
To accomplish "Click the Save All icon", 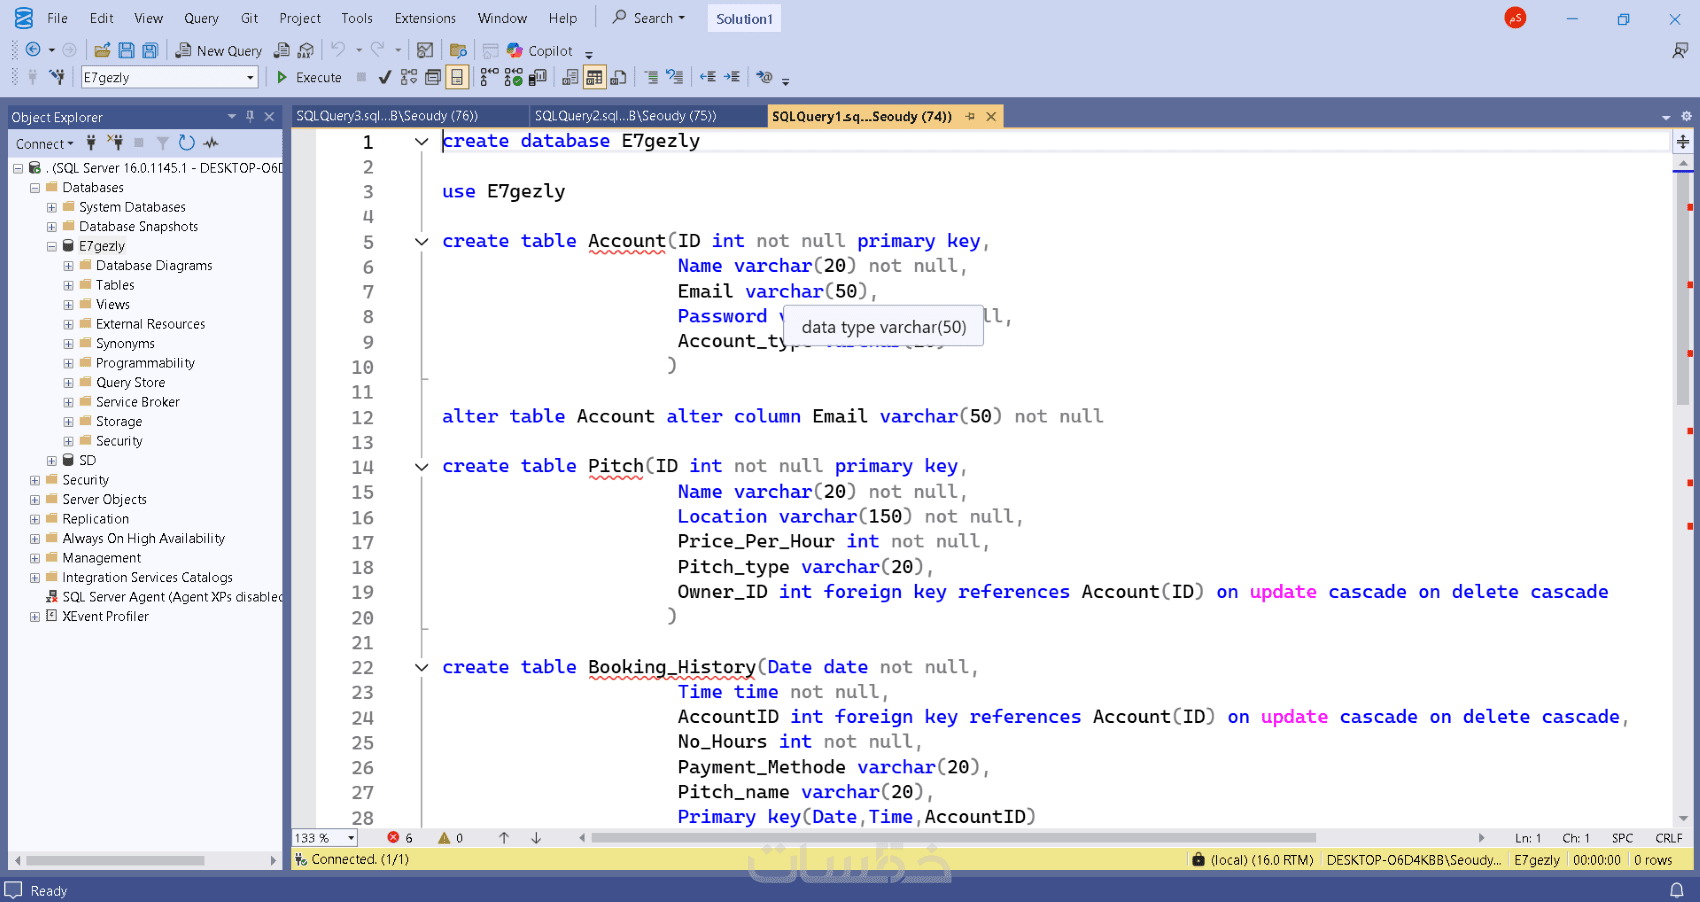I will [x=150, y=50].
